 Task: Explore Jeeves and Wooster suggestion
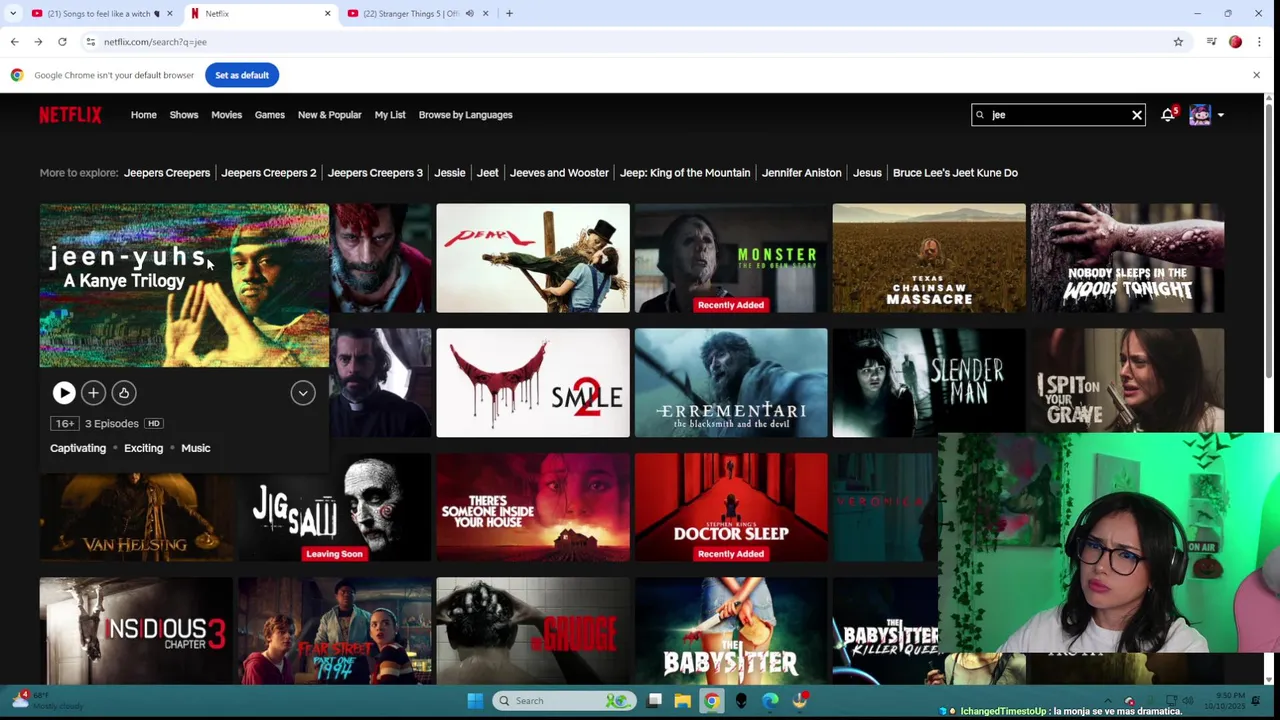(x=559, y=173)
